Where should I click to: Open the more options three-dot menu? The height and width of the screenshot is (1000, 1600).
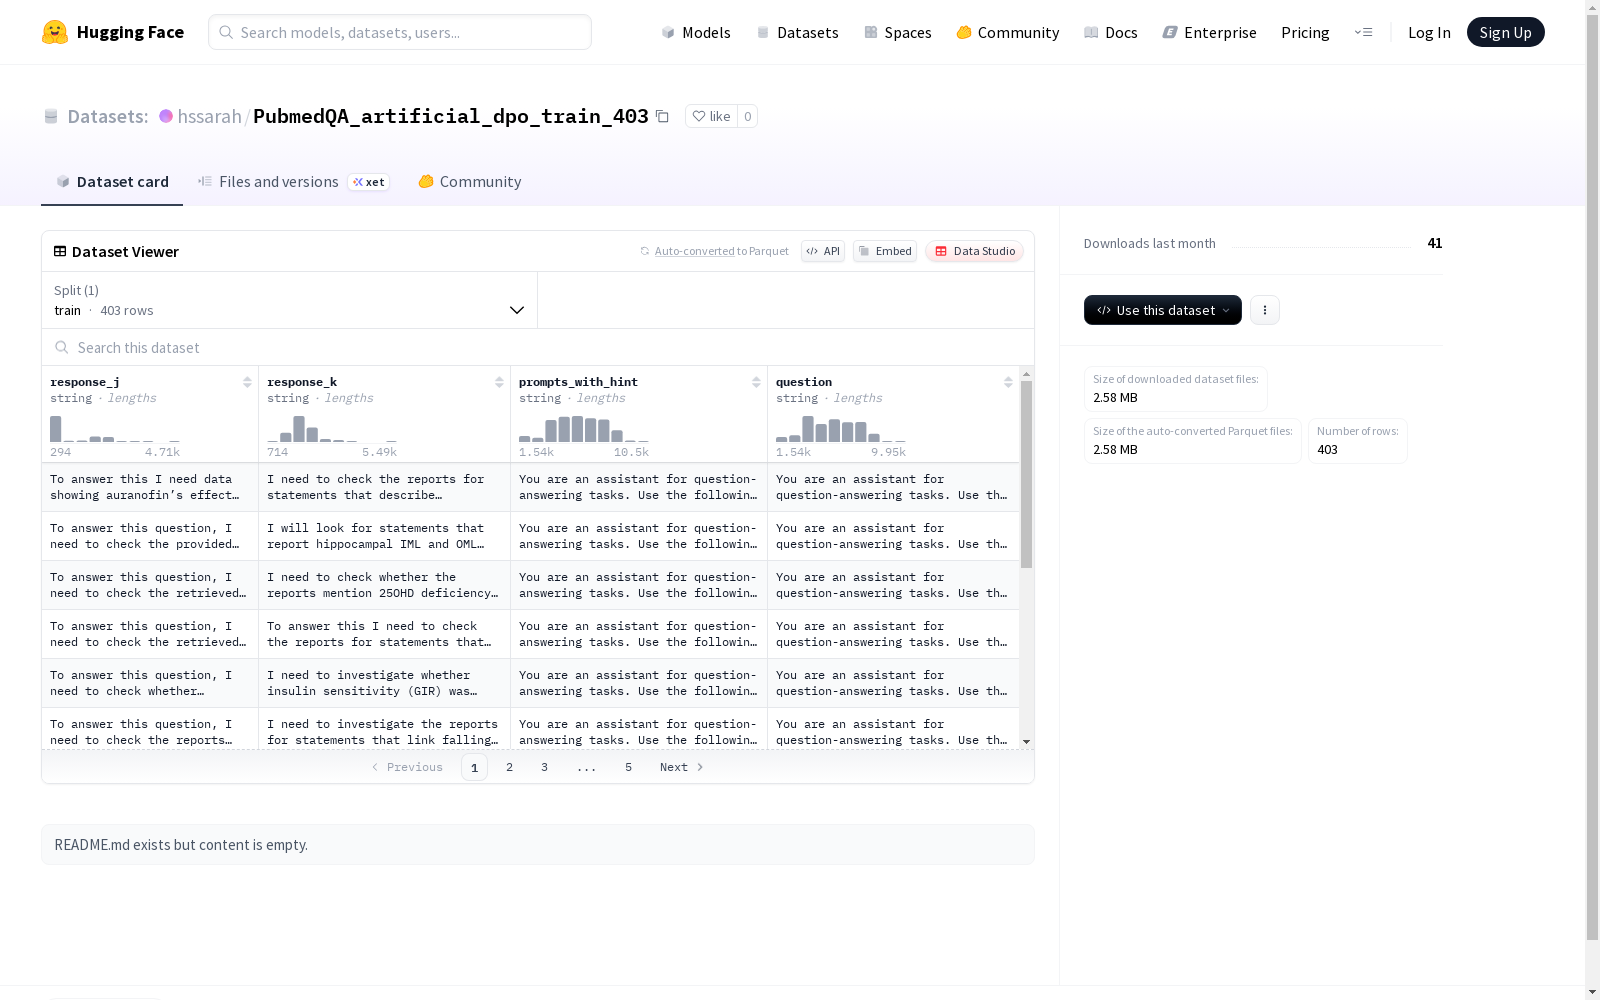(1265, 310)
